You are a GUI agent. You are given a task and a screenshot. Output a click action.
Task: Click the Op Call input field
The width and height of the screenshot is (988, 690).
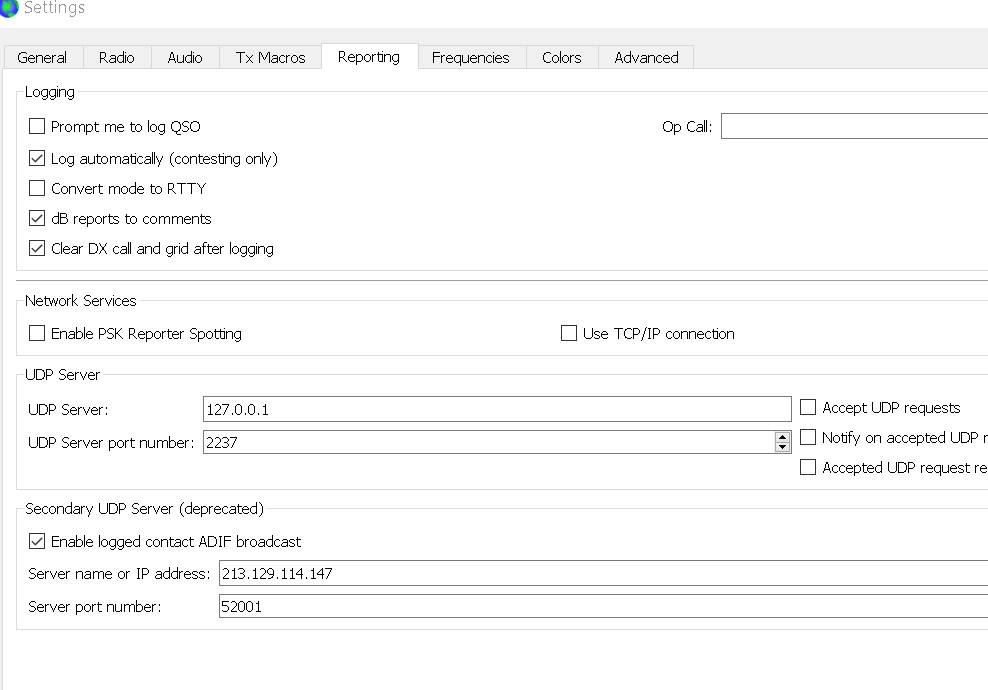click(x=853, y=127)
